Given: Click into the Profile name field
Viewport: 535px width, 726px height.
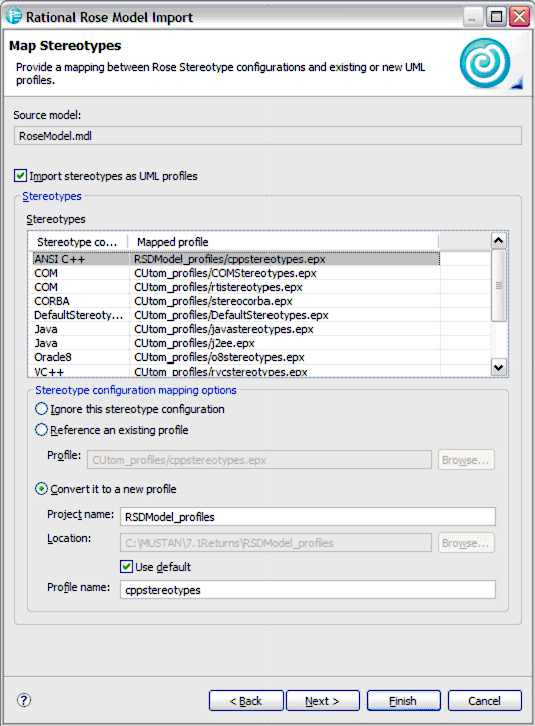Looking at the screenshot, I should (x=308, y=590).
